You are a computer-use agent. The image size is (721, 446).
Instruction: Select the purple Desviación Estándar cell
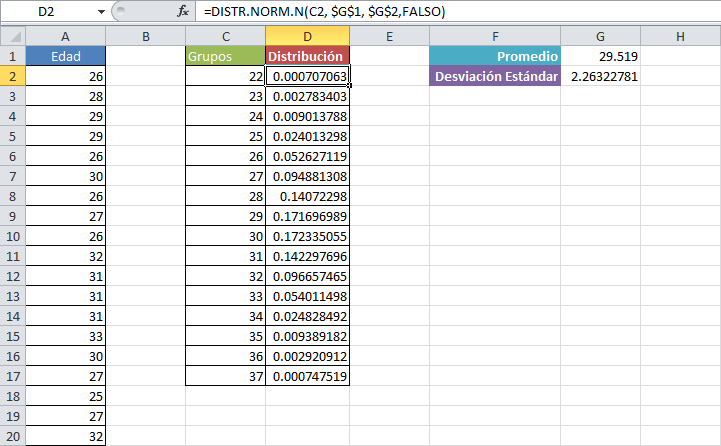[495, 76]
